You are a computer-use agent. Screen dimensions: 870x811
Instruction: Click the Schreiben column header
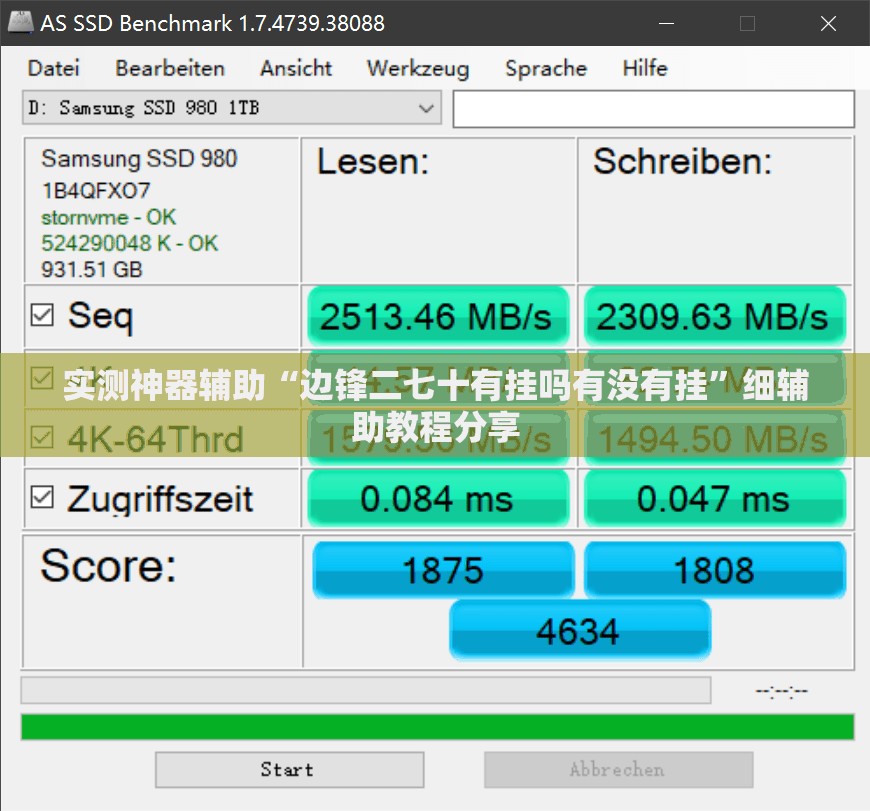click(682, 162)
